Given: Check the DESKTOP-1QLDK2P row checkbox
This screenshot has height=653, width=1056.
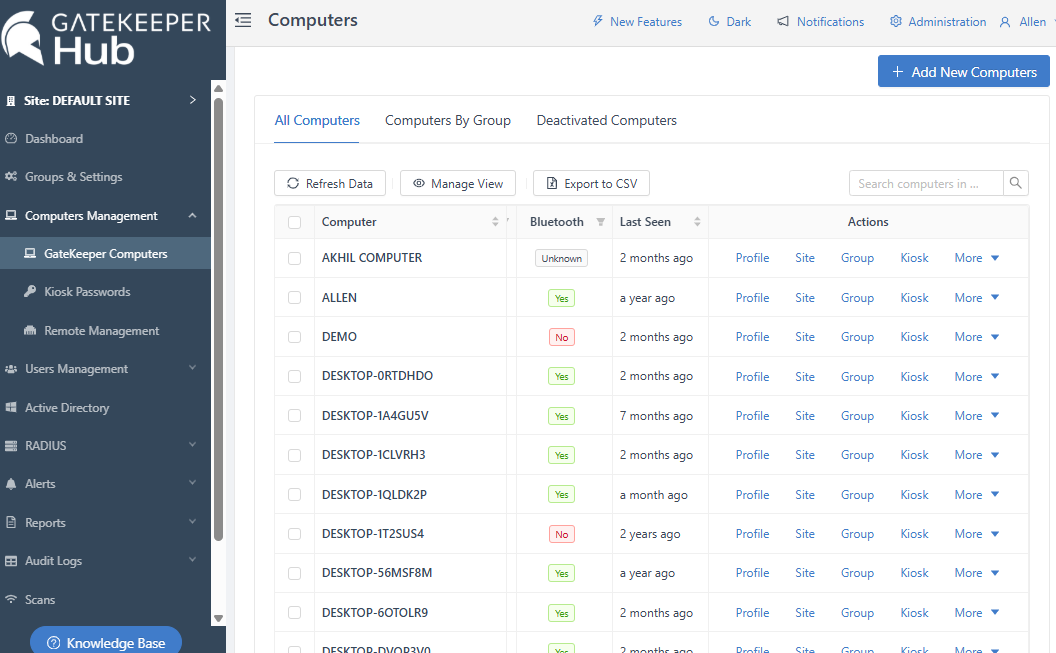Looking at the screenshot, I should pos(294,494).
